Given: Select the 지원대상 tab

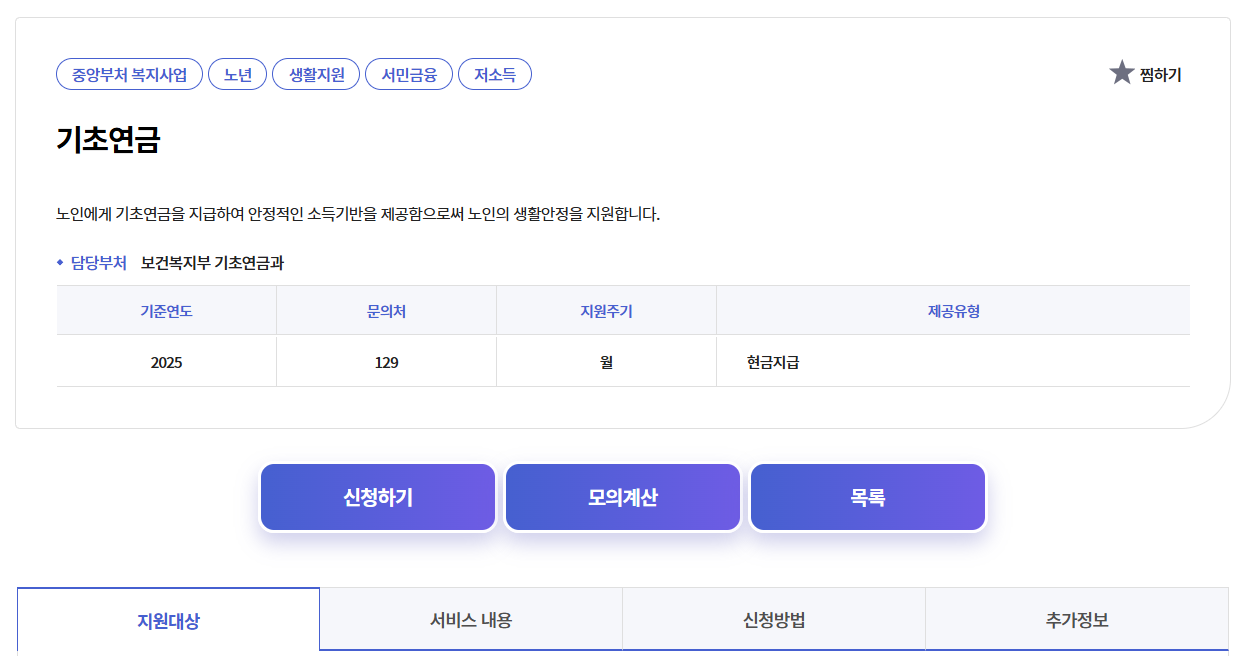Looking at the screenshot, I should point(168,619).
